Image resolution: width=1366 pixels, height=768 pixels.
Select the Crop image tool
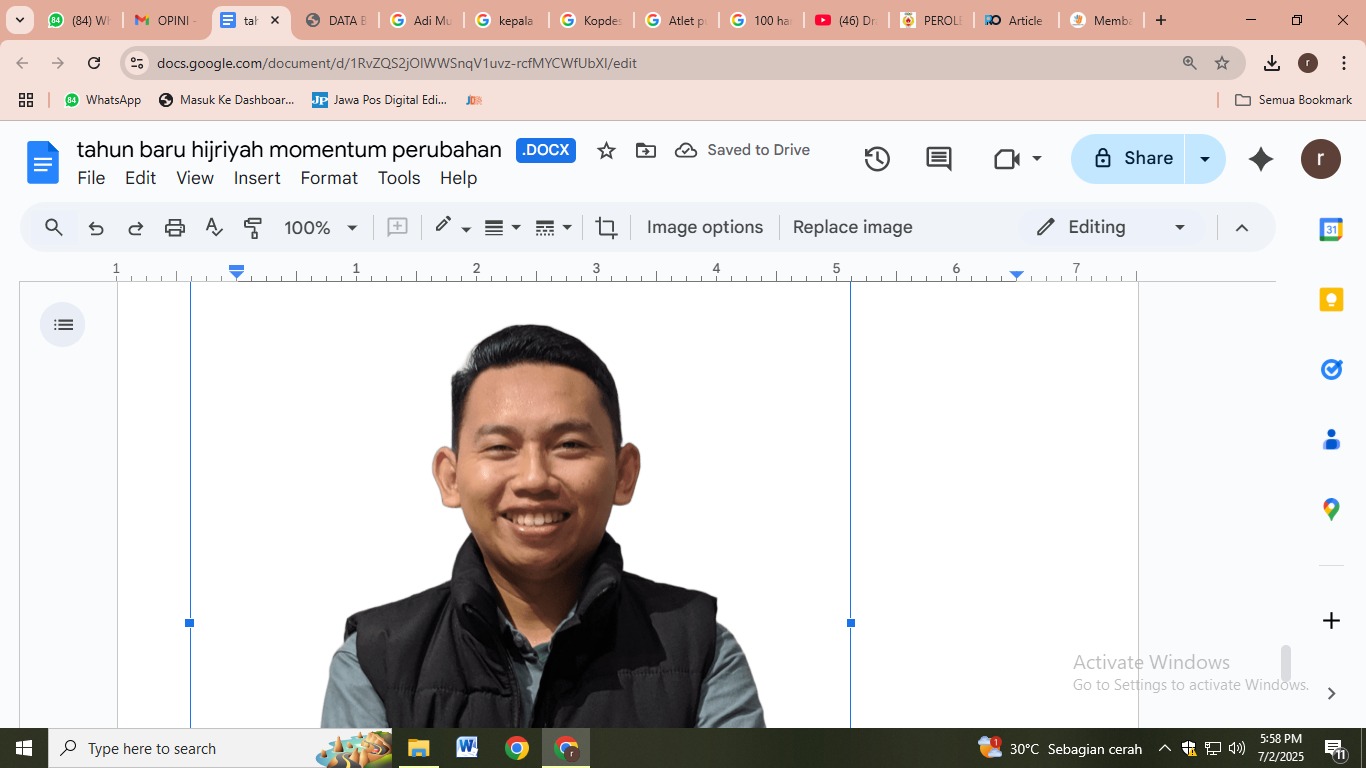tap(606, 227)
